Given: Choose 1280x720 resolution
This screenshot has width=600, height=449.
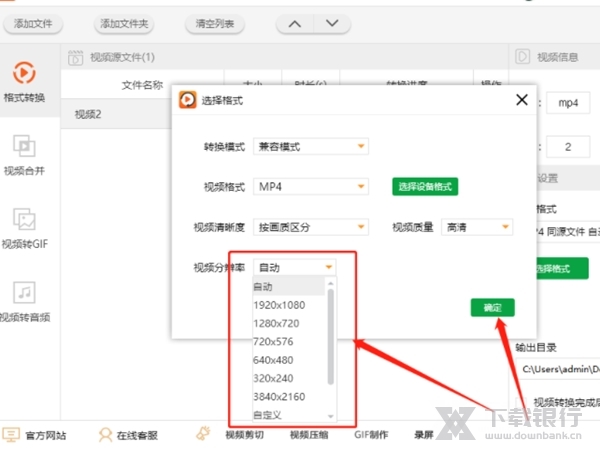Looking at the screenshot, I should [x=289, y=323].
